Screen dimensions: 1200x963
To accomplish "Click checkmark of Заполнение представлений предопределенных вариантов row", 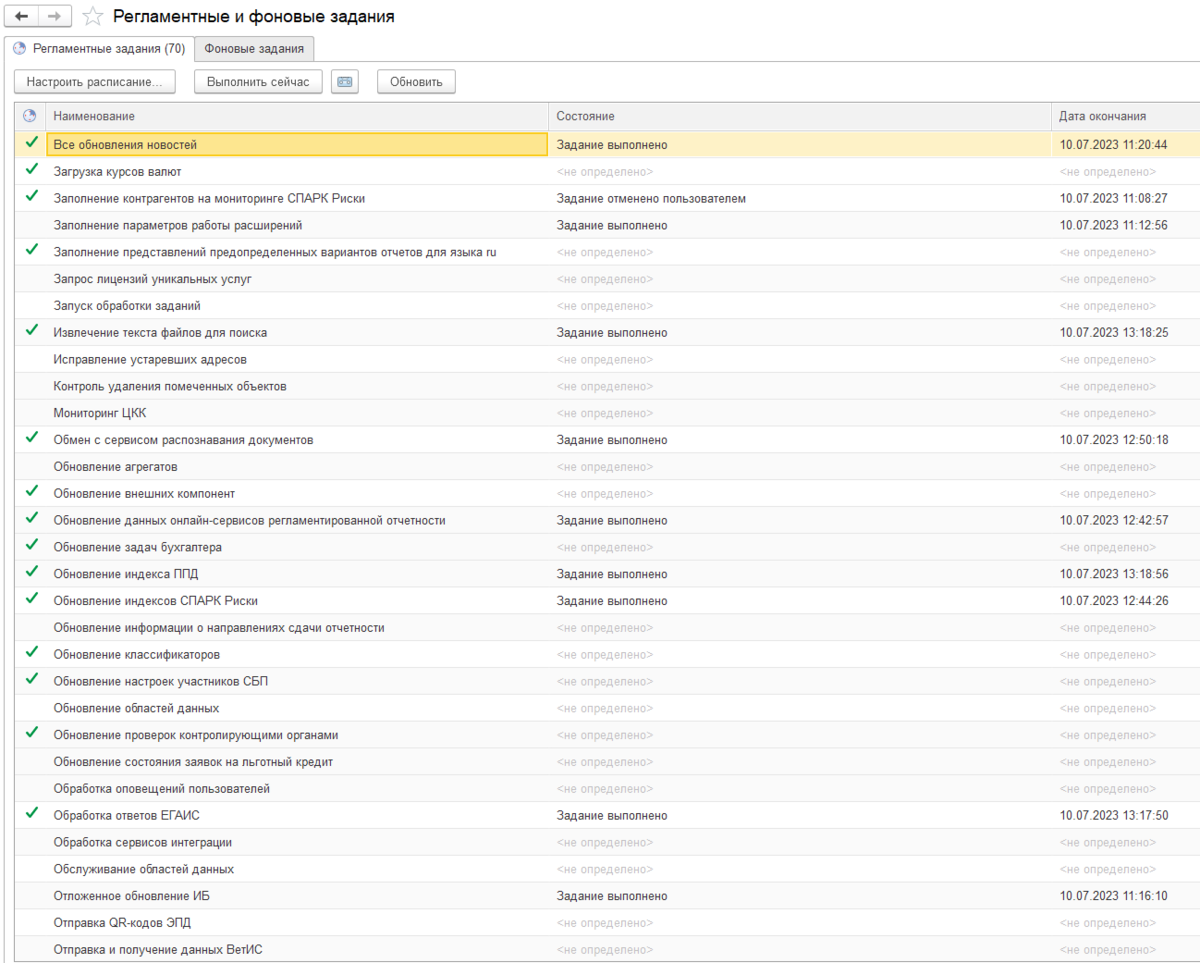I will coord(31,251).
